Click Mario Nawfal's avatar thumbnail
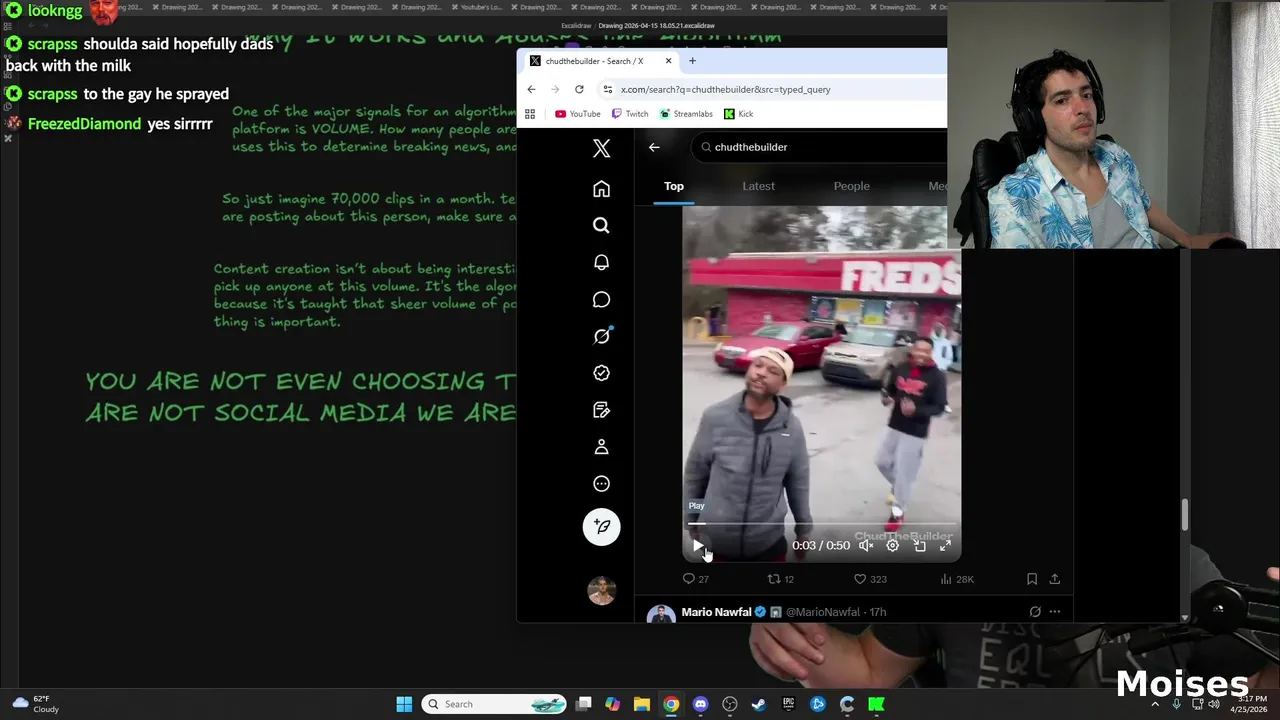The image size is (1280, 720). click(x=661, y=614)
